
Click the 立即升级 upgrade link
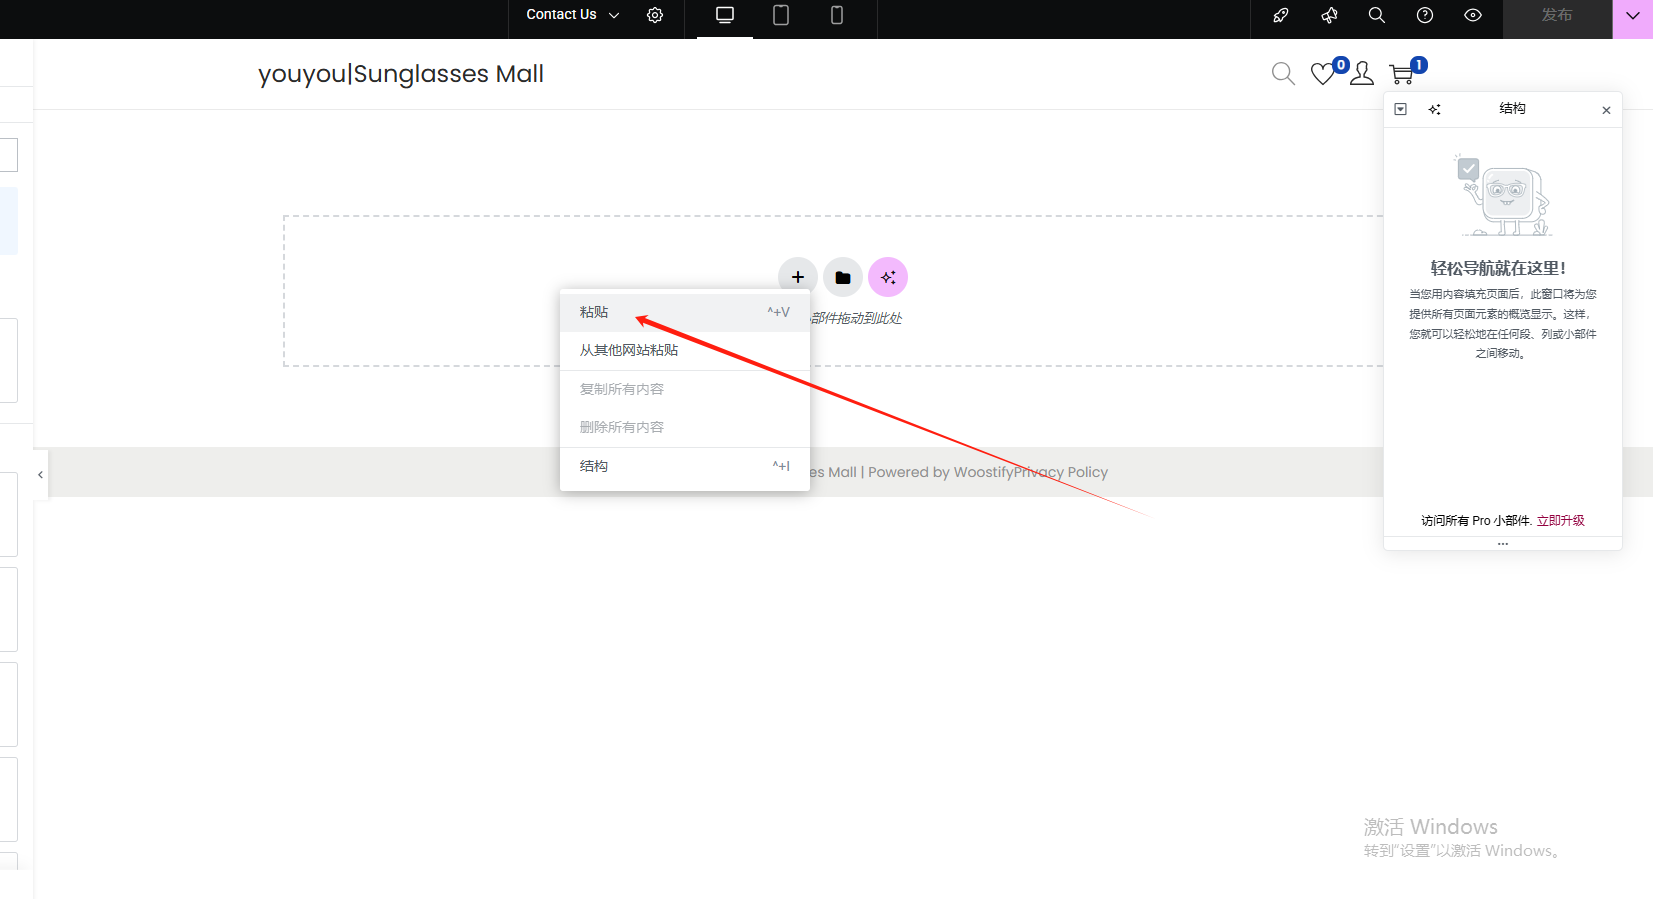click(x=1560, y=521)
